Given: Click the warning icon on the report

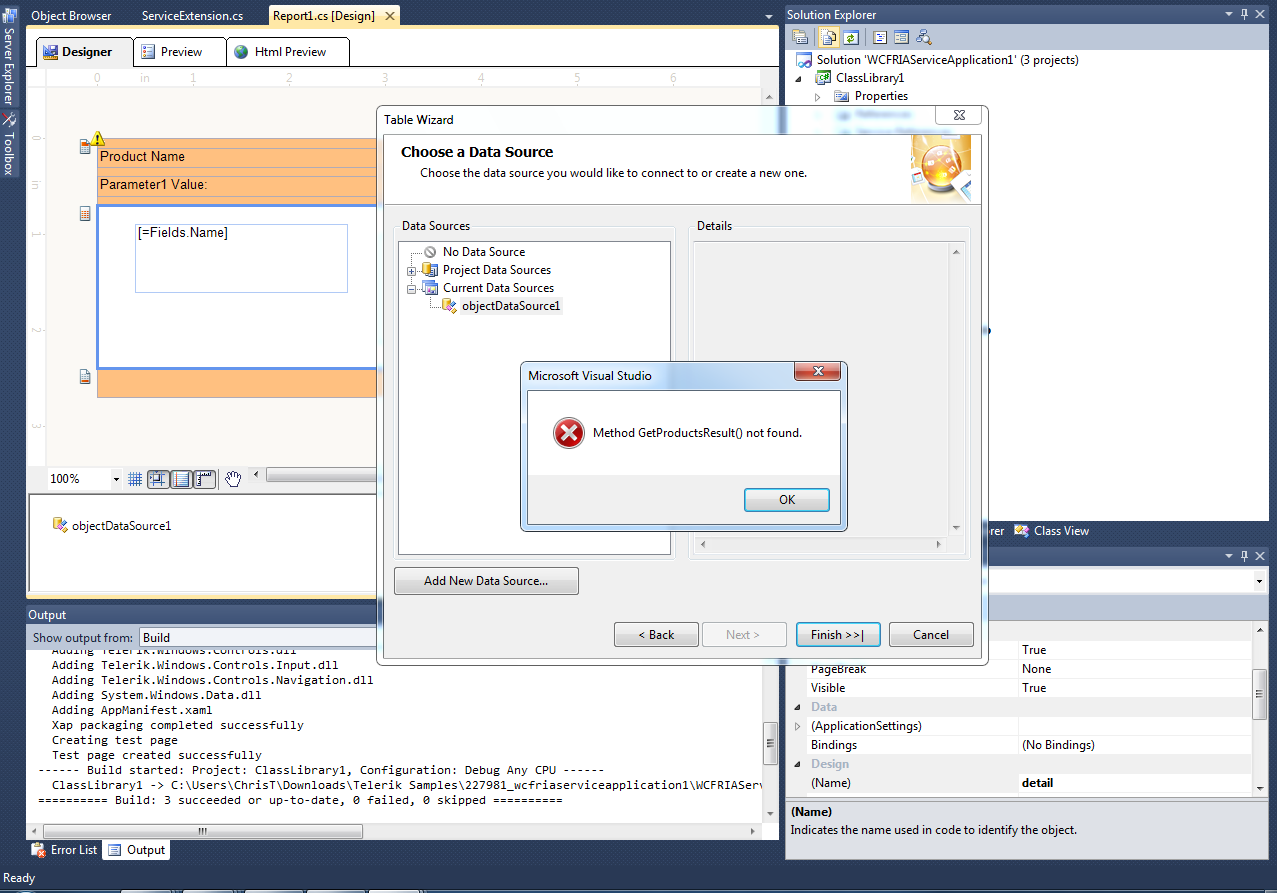Looking at the screenshot, I should (x=97, y=139).
